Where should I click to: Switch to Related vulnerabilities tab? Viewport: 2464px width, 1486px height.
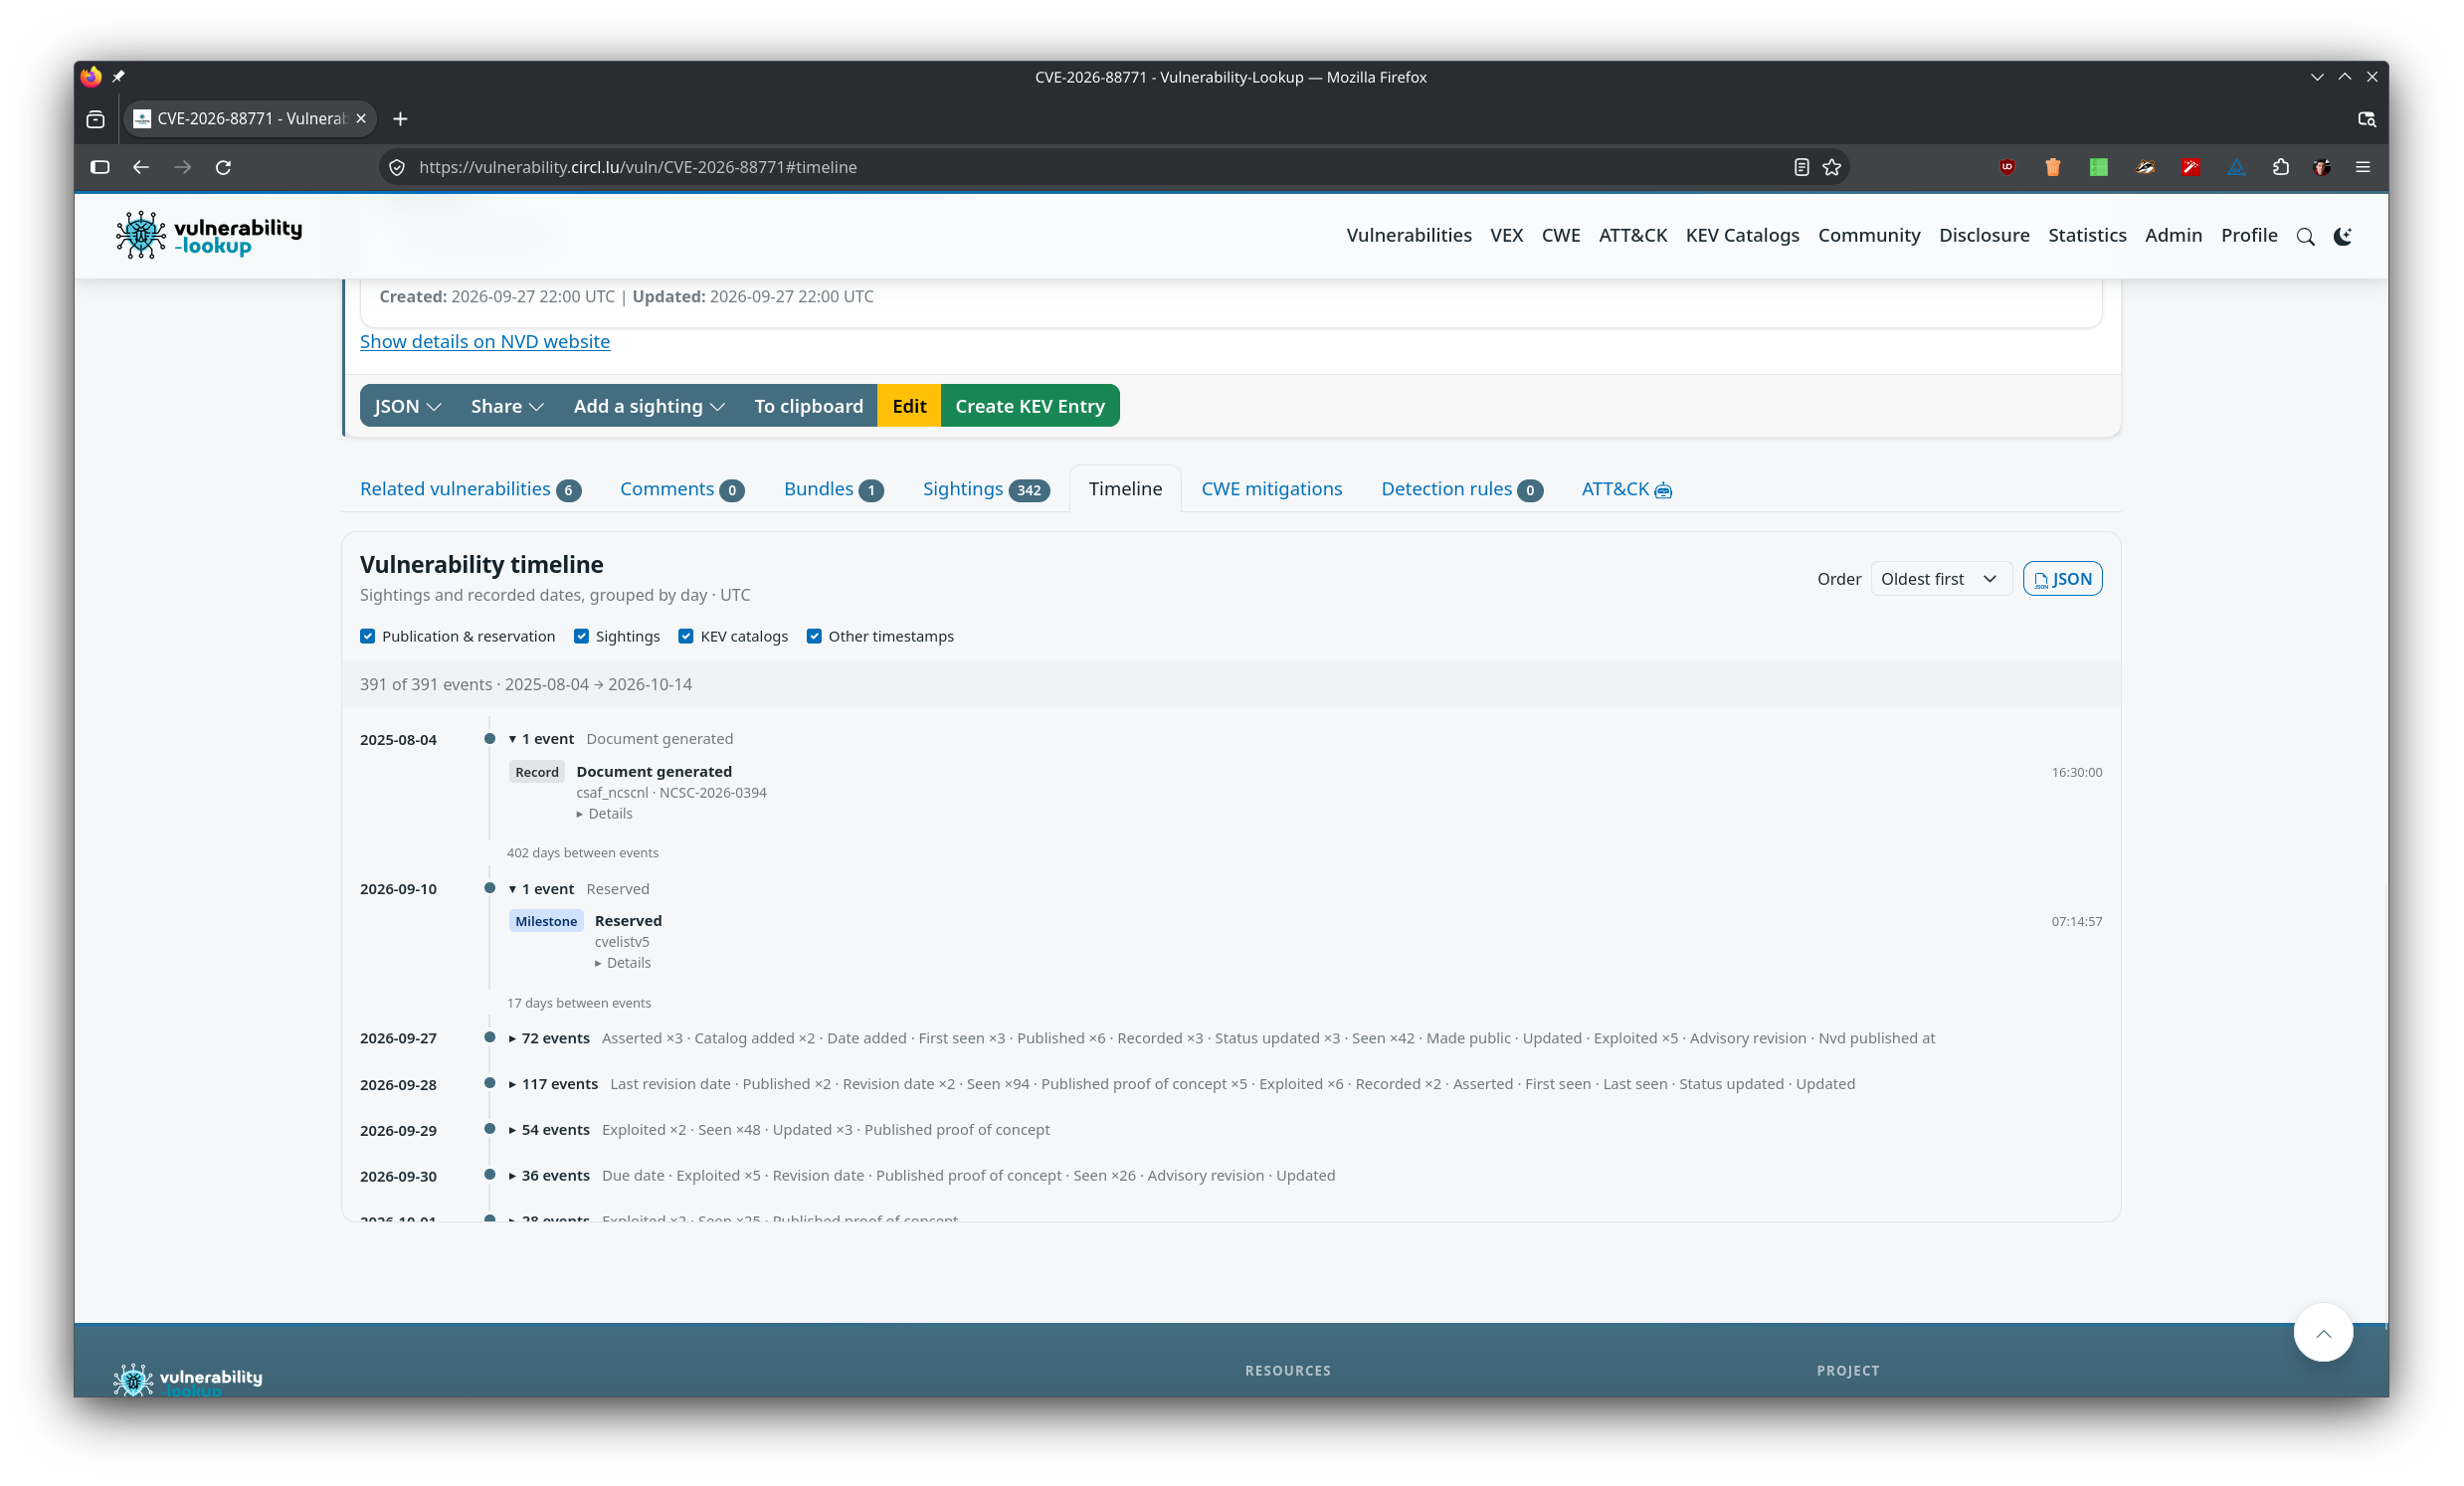pos(470,489)
